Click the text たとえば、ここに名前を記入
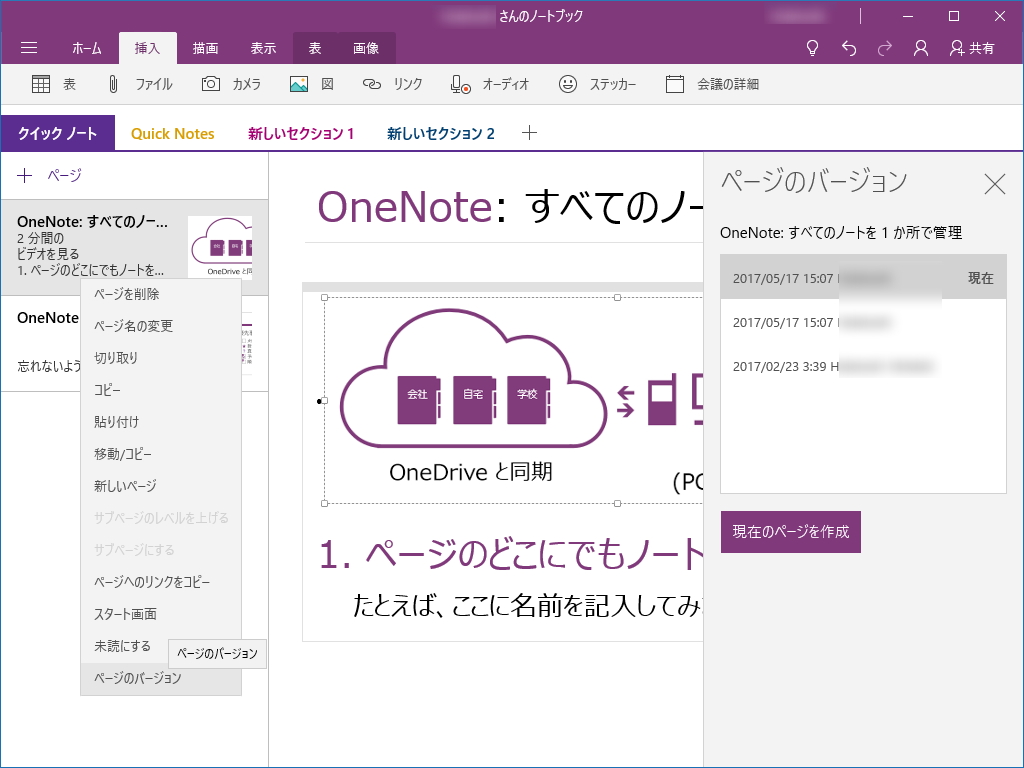Screen dimensions: 1024x768 (x=528, y=605)
